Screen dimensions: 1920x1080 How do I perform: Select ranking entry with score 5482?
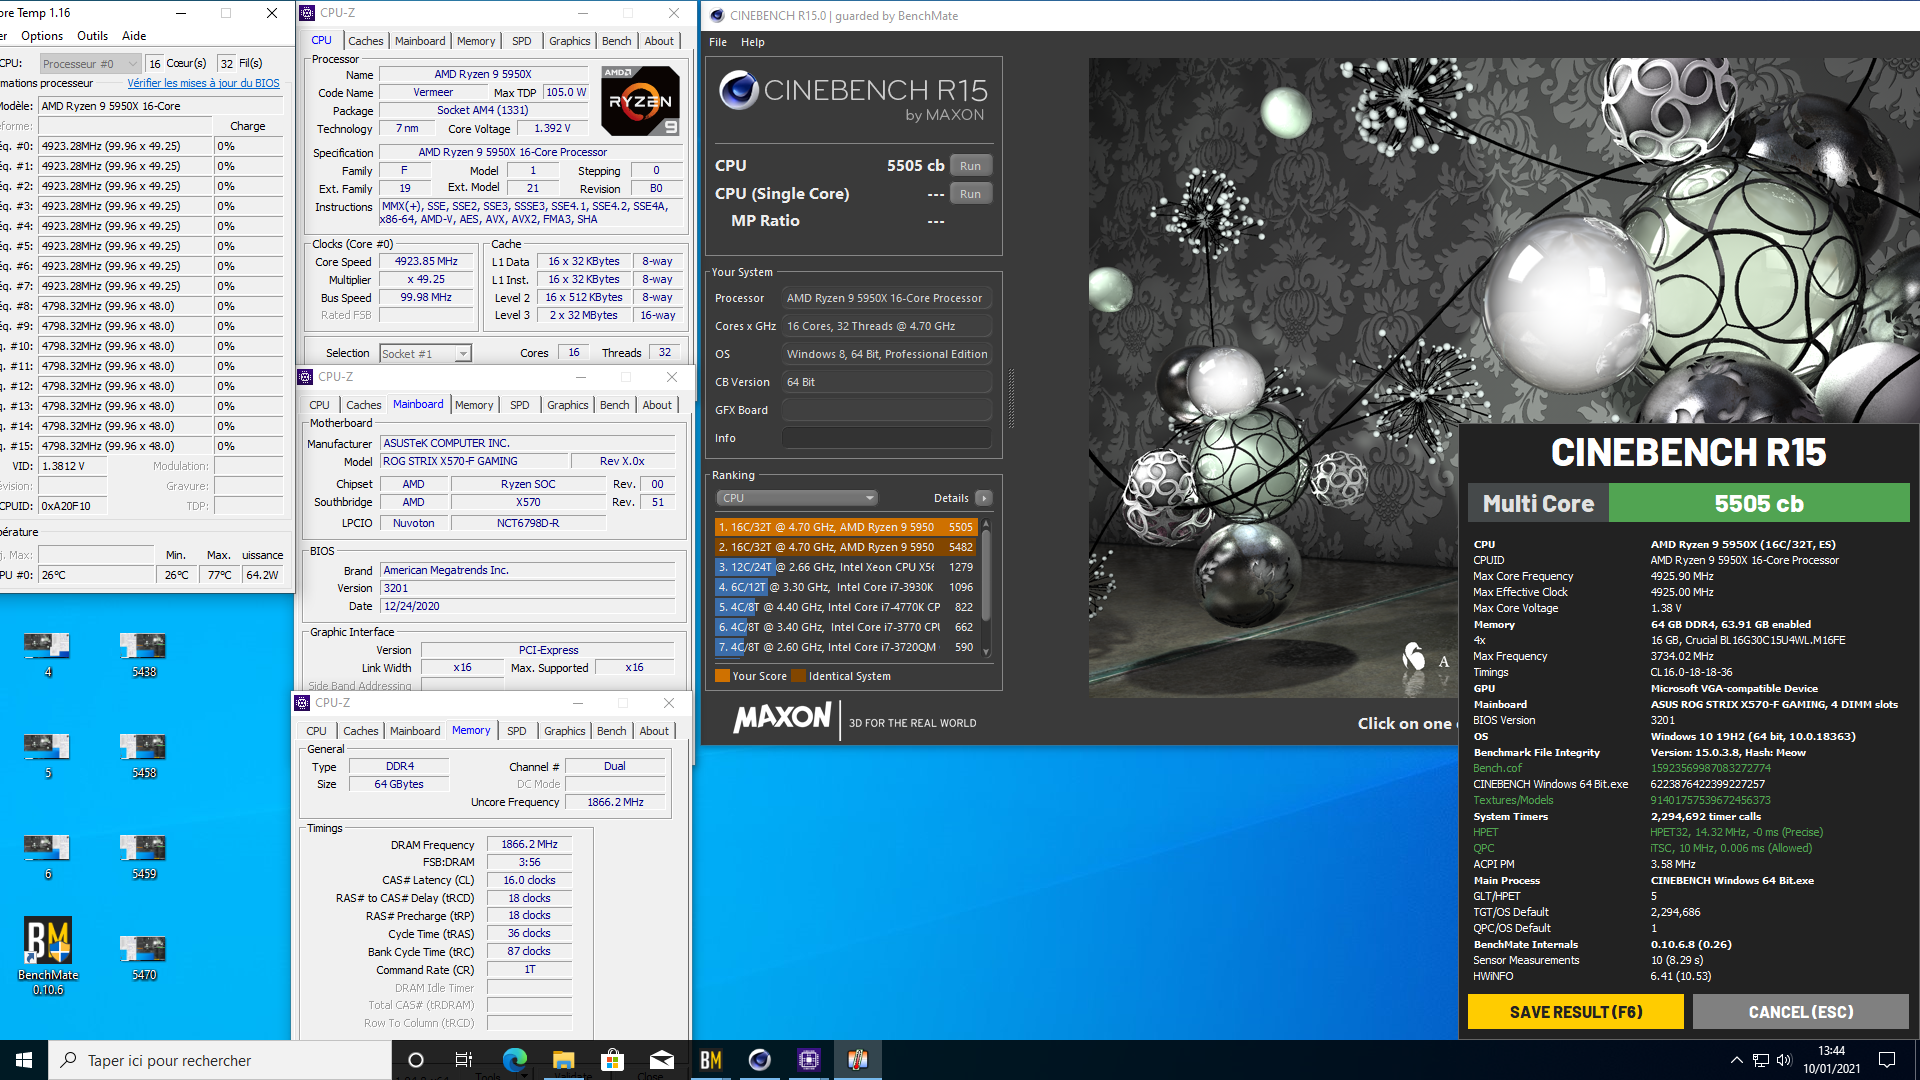click(x=845, y=547)
